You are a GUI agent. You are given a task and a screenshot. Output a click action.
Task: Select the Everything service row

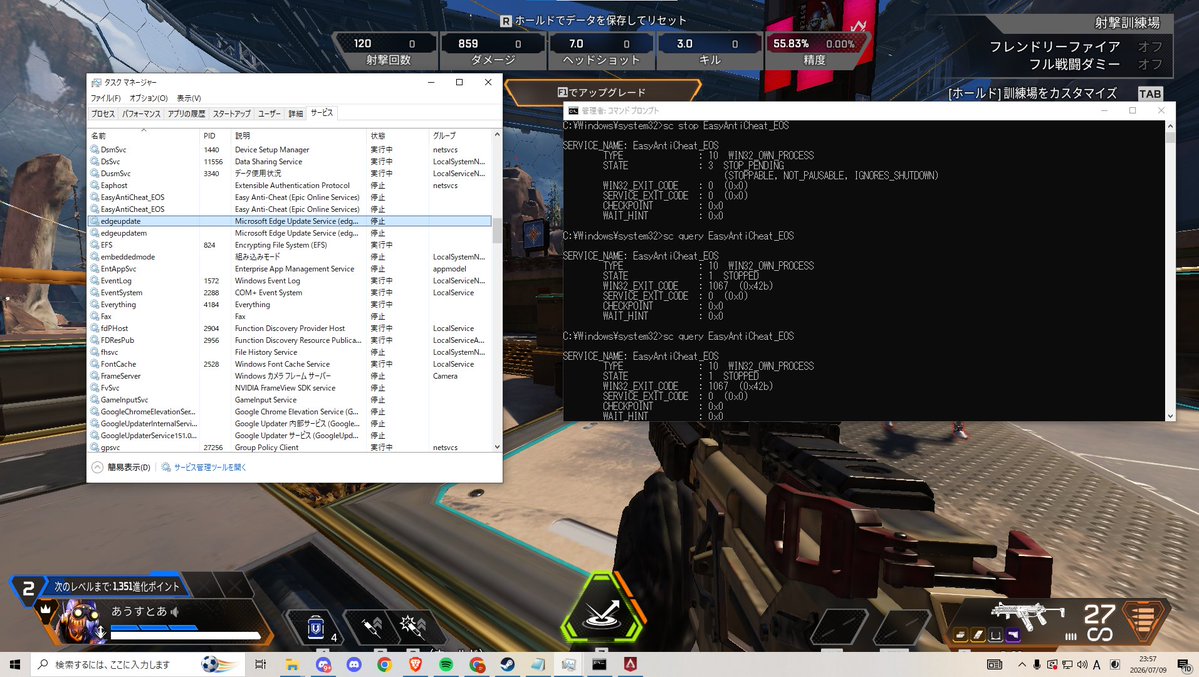[x=290, y=304]
